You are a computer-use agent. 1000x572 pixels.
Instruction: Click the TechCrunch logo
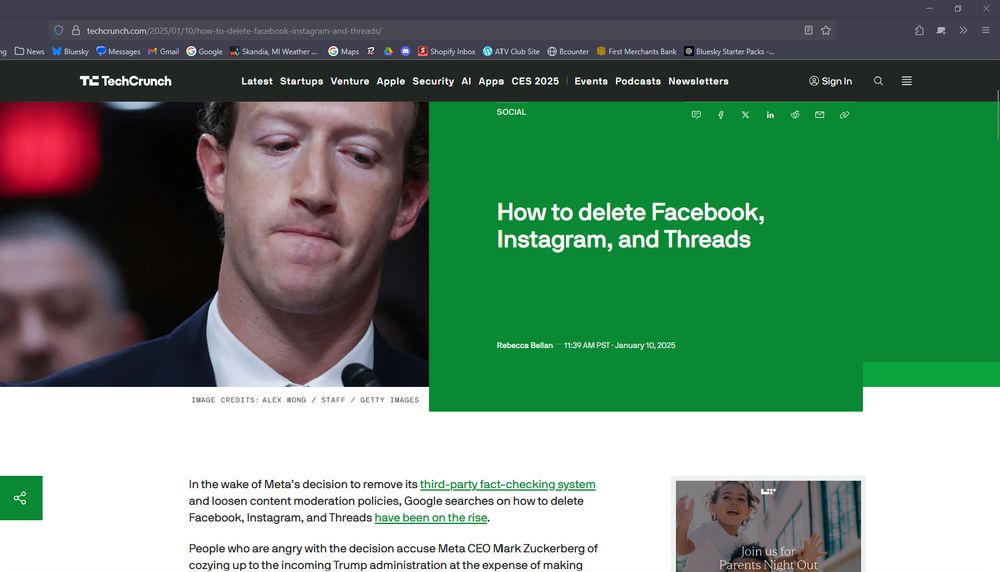pos(126,81)
